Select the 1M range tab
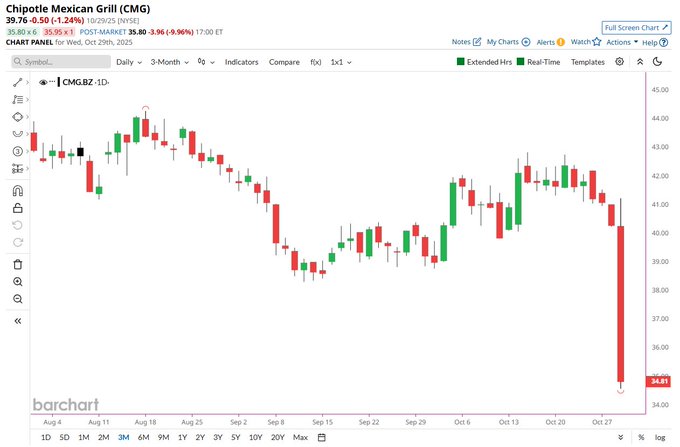 point(84,437)
